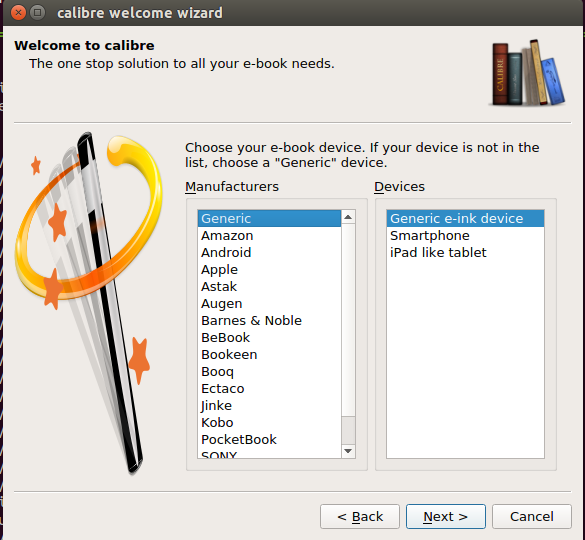The image size is (585, 540).
Task: Maximize the wizard window
Action: pyautogui.click(x=37, y=13)
